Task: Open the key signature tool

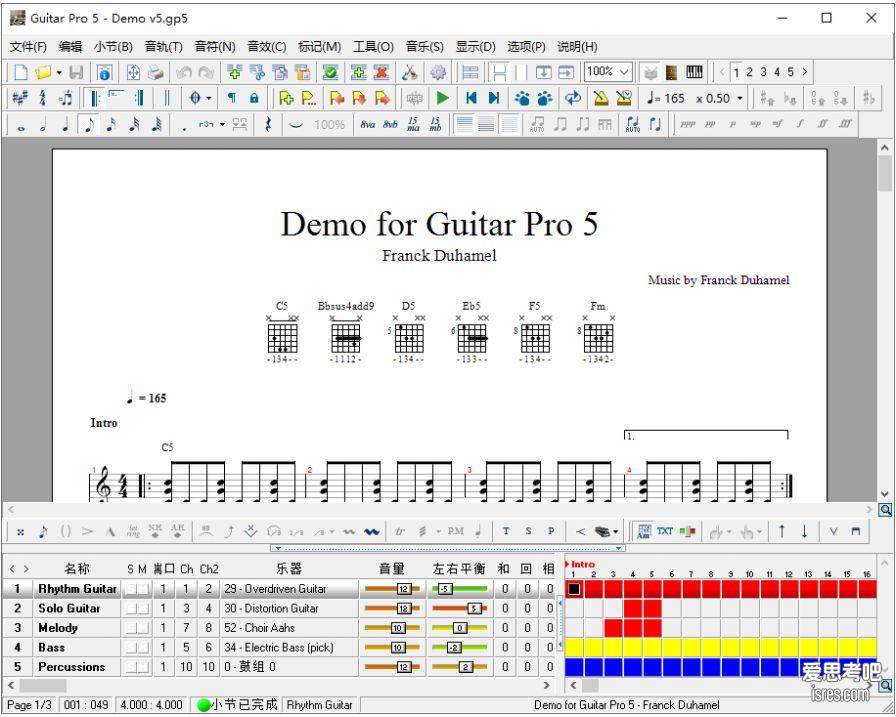Action: [20, 98]
